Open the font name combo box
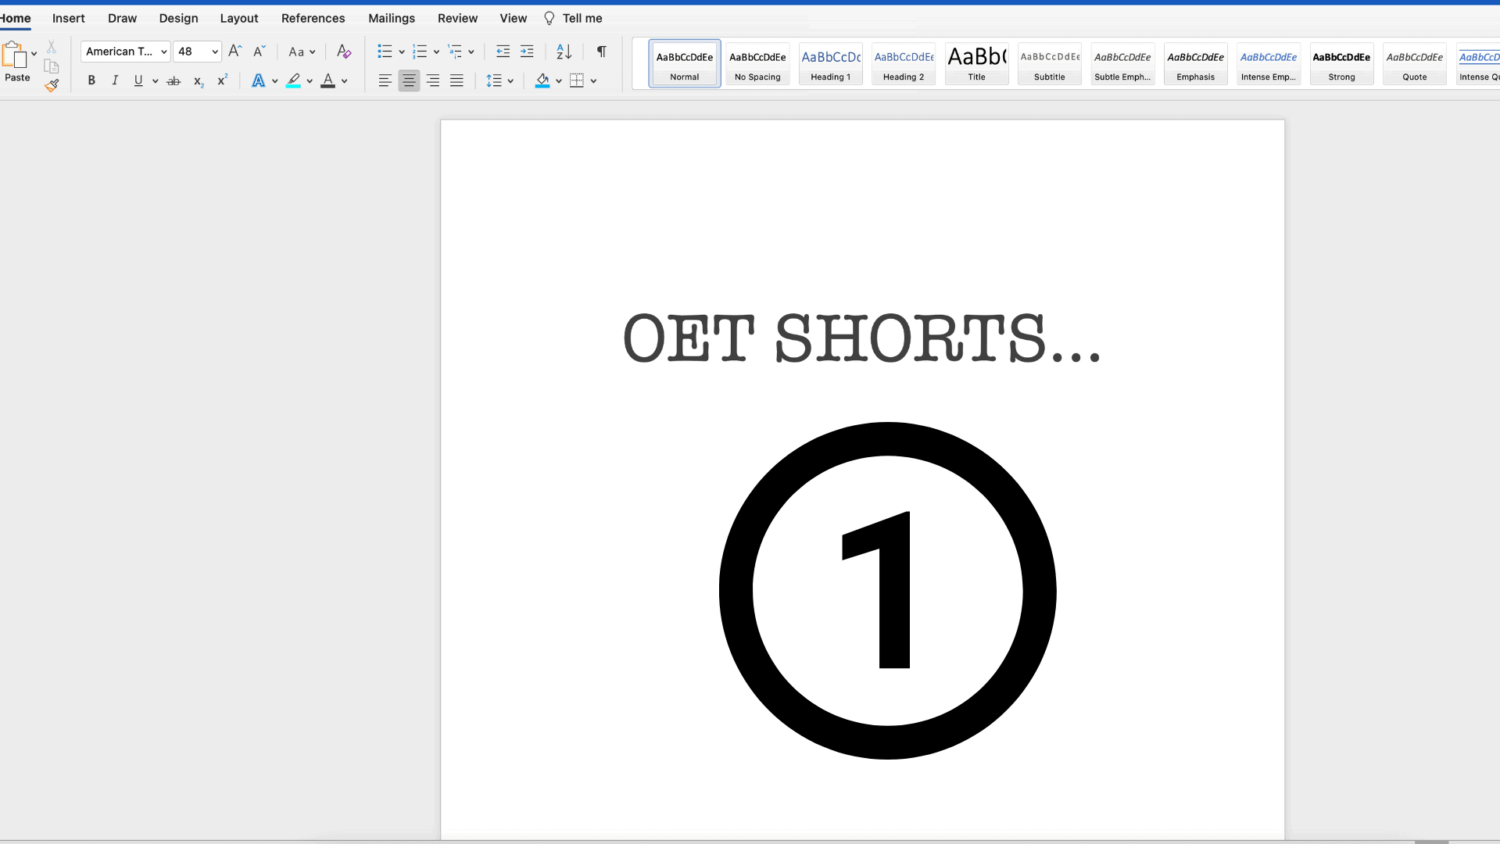The height and width of the screenshot is (844, 1500). [x=125, y=51]
